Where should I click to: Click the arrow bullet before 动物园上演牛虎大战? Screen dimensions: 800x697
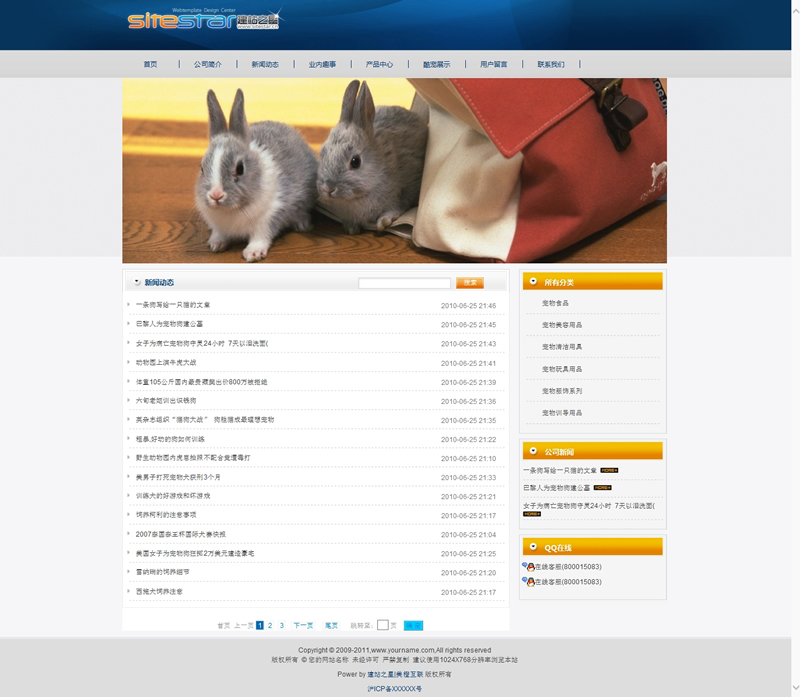(129, 362)
